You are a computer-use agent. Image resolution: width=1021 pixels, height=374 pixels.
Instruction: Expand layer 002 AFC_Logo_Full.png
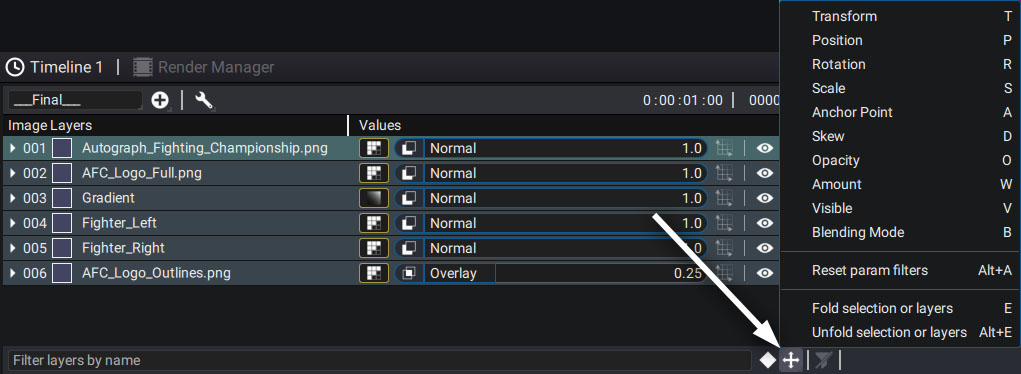coord(13,173)
